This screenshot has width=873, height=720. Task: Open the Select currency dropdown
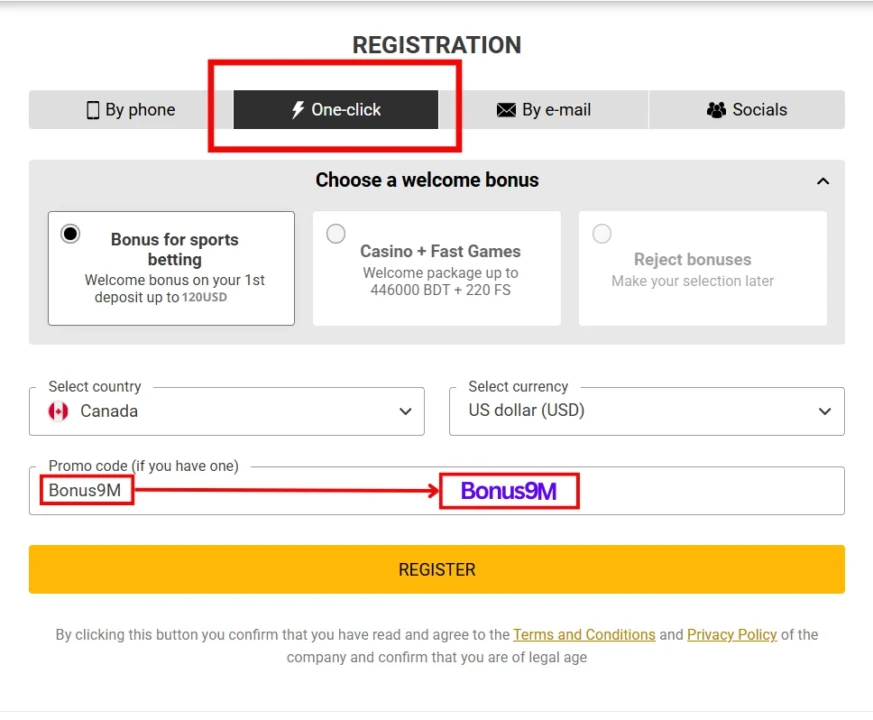coord(824,410)
